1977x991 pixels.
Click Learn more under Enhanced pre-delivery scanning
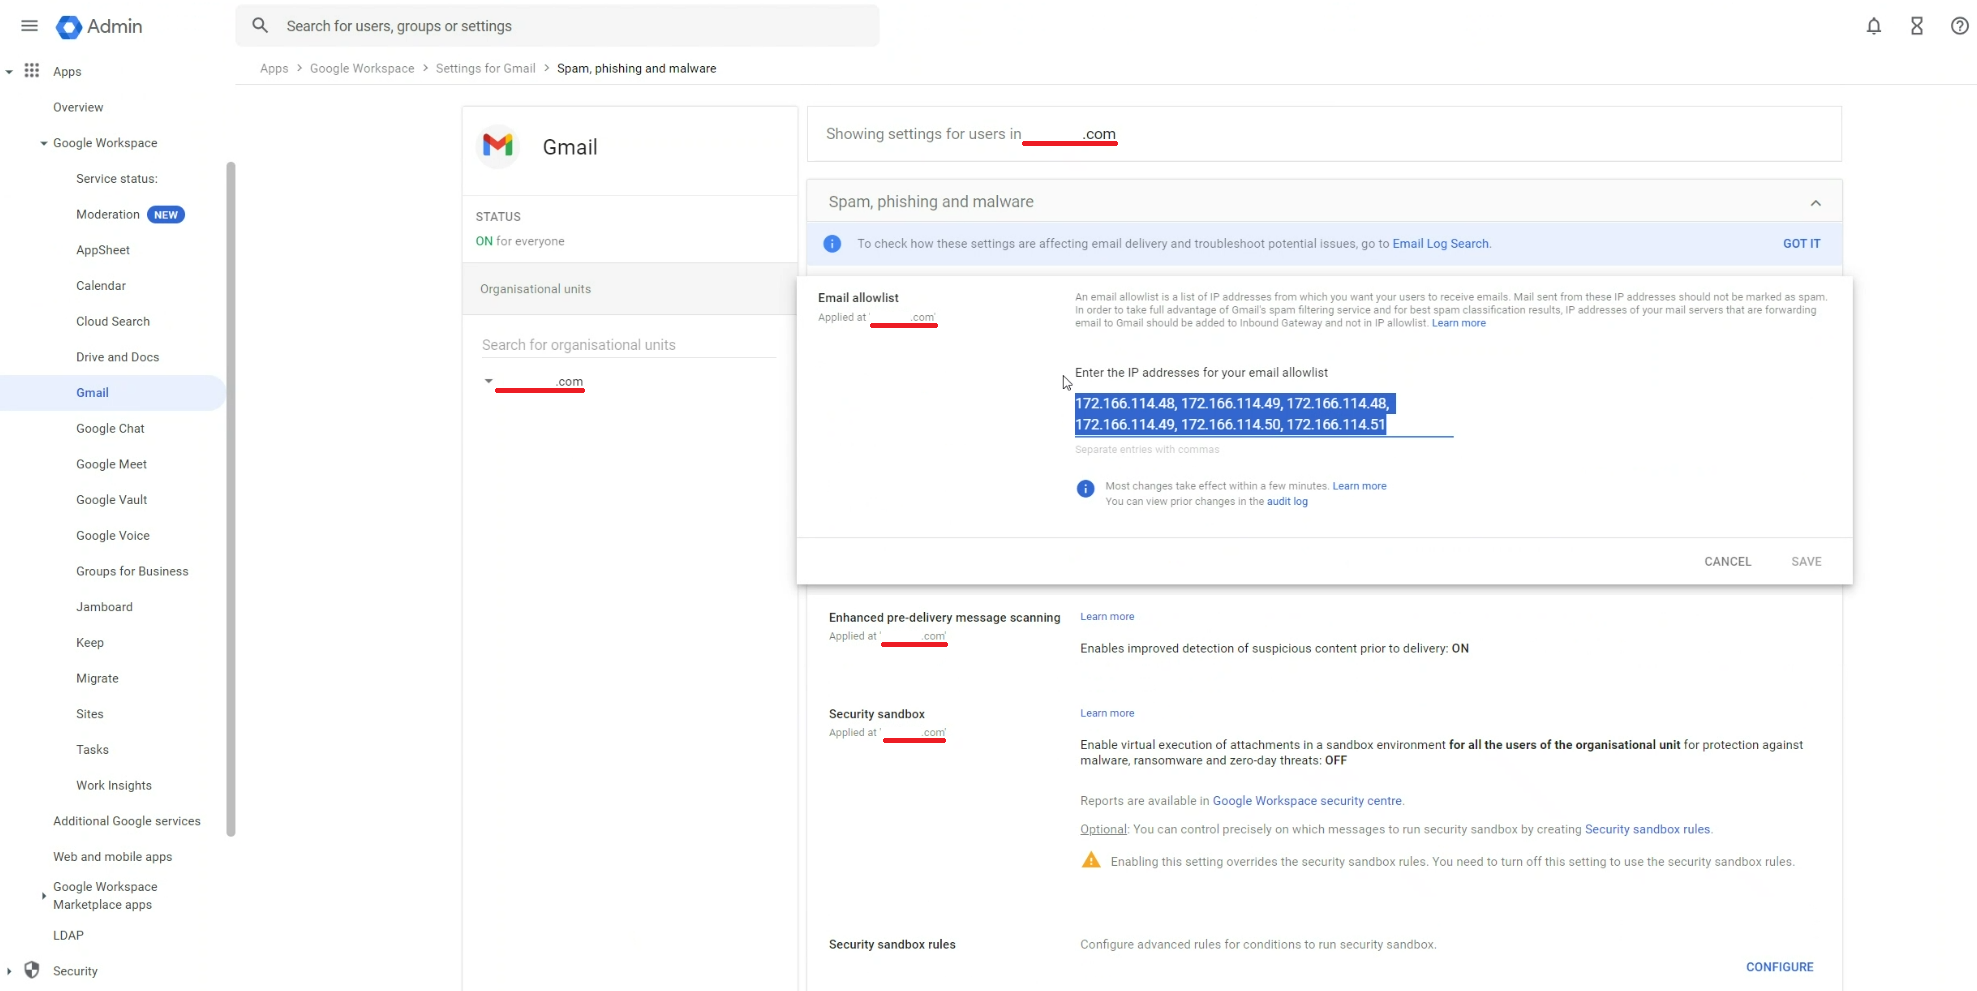[1107, 617]
